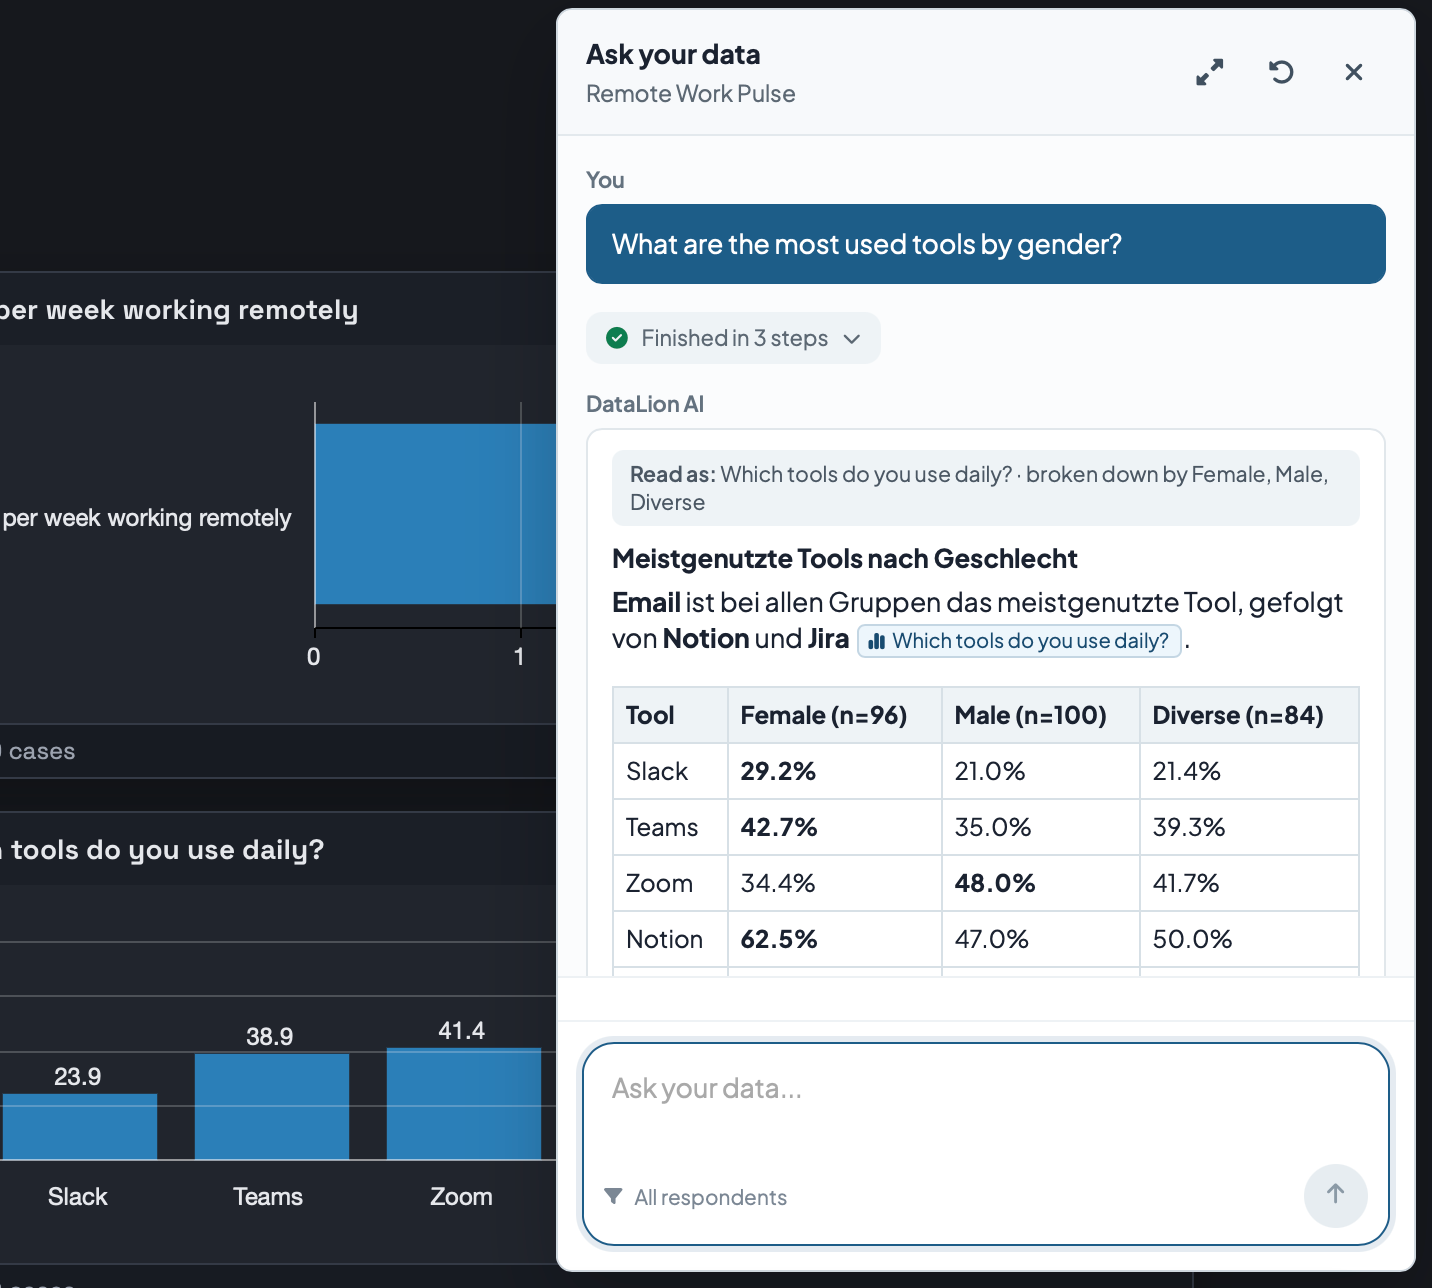Expand the Ask your data panel
Image resolution: width=1432 pixels, height=1288 pixels.
[1210, 72]
